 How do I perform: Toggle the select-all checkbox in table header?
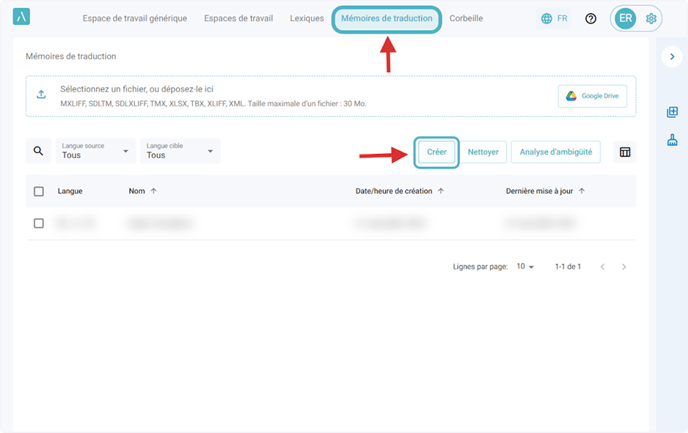[x=39, y=191]
